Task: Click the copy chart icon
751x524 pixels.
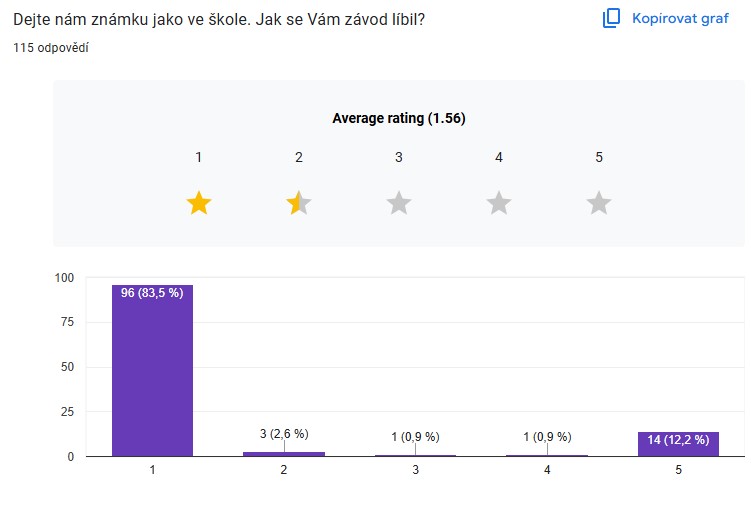Action: 611,18
